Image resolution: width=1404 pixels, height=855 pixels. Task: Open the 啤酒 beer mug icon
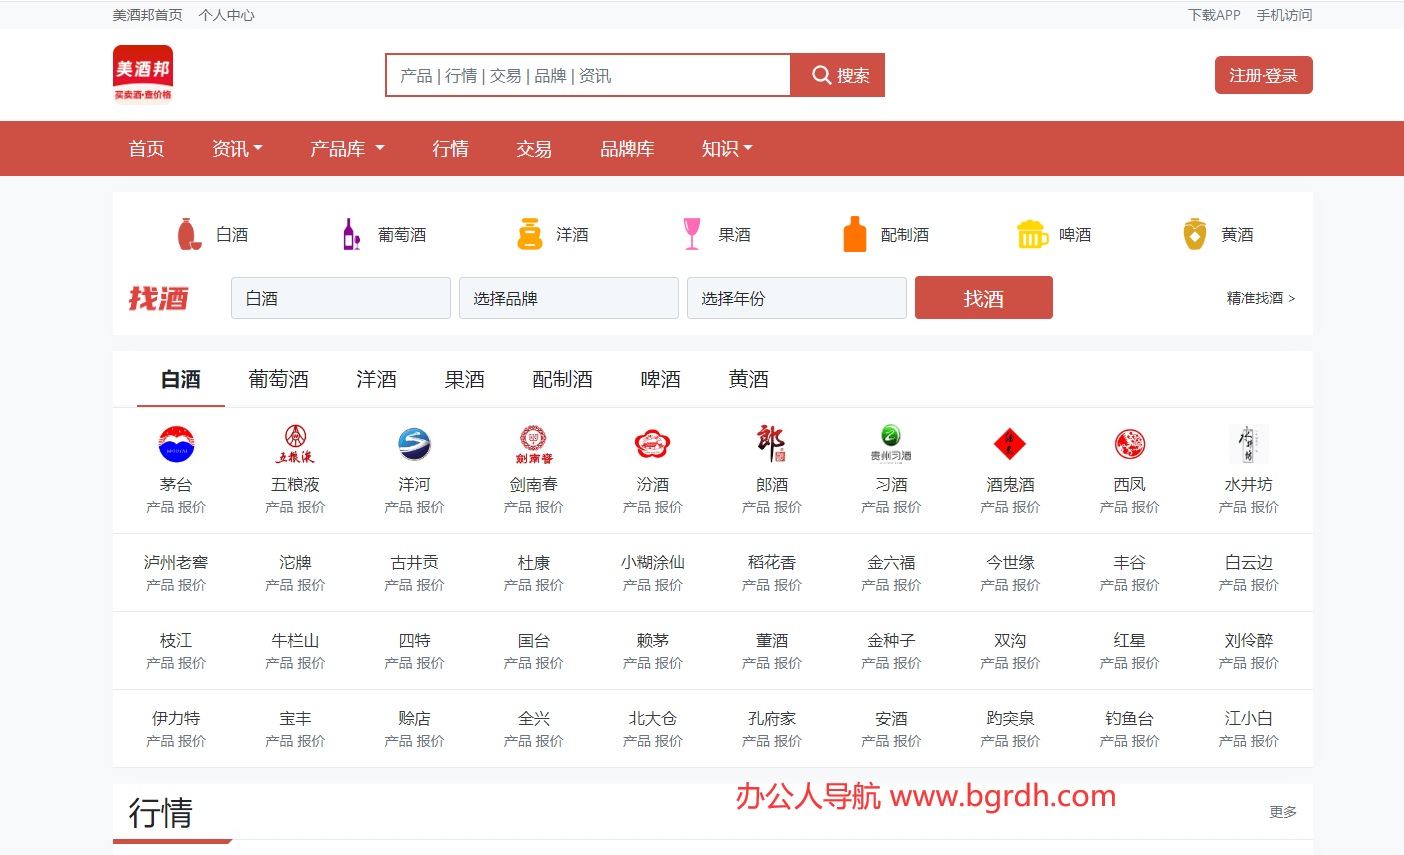click(x=1031, y=234)
